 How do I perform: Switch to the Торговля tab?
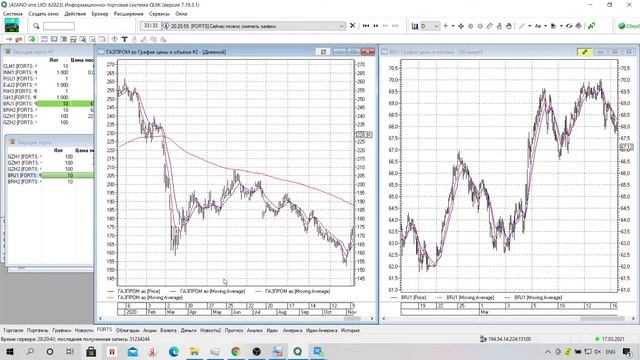pos(13,330)
